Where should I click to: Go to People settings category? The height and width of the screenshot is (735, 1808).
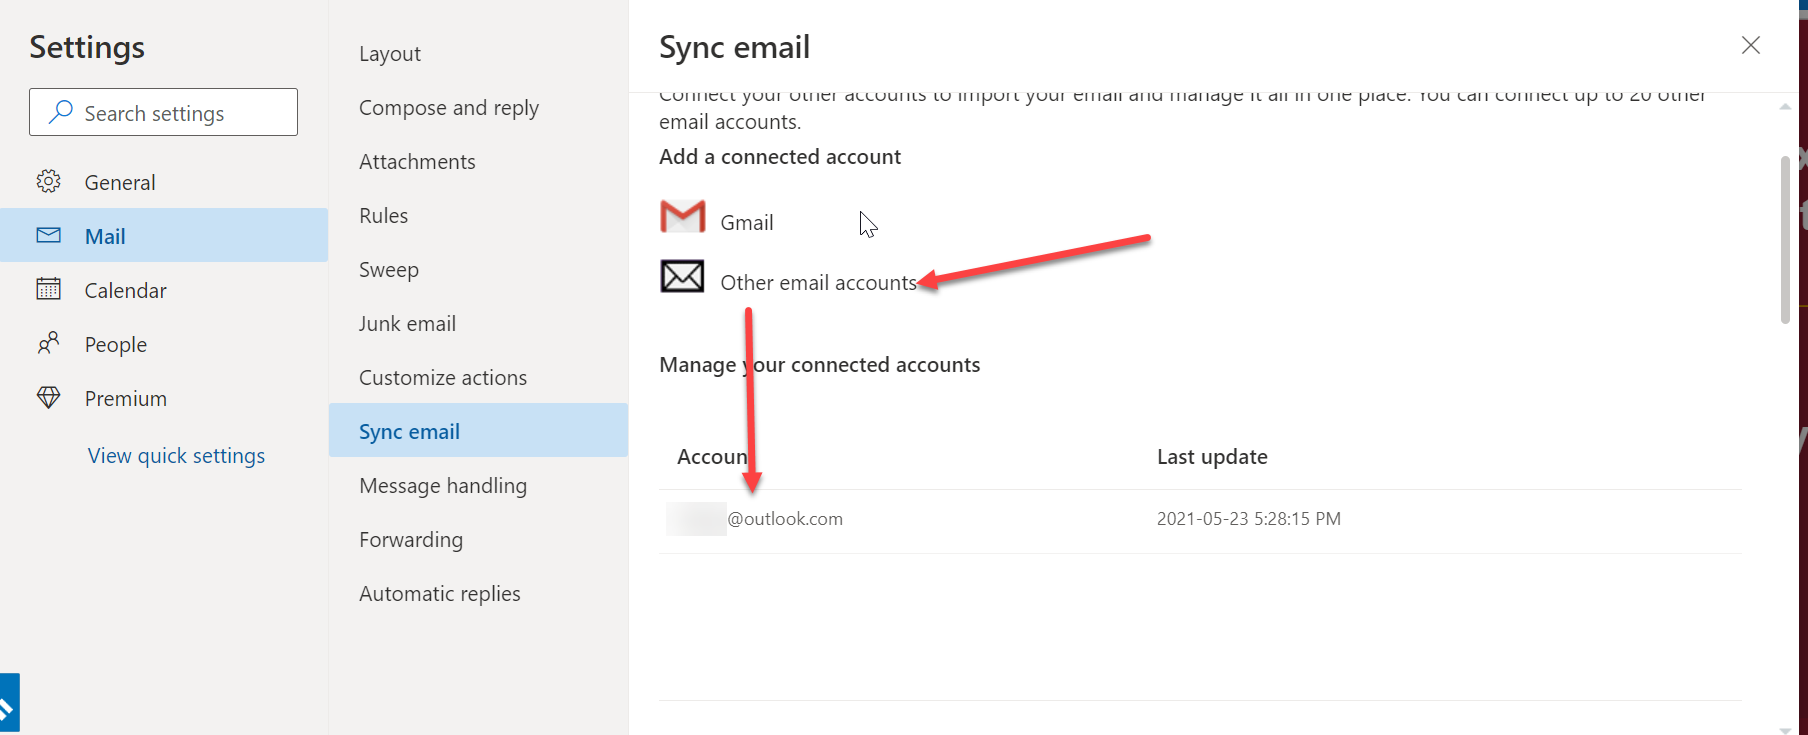(164, 344)
